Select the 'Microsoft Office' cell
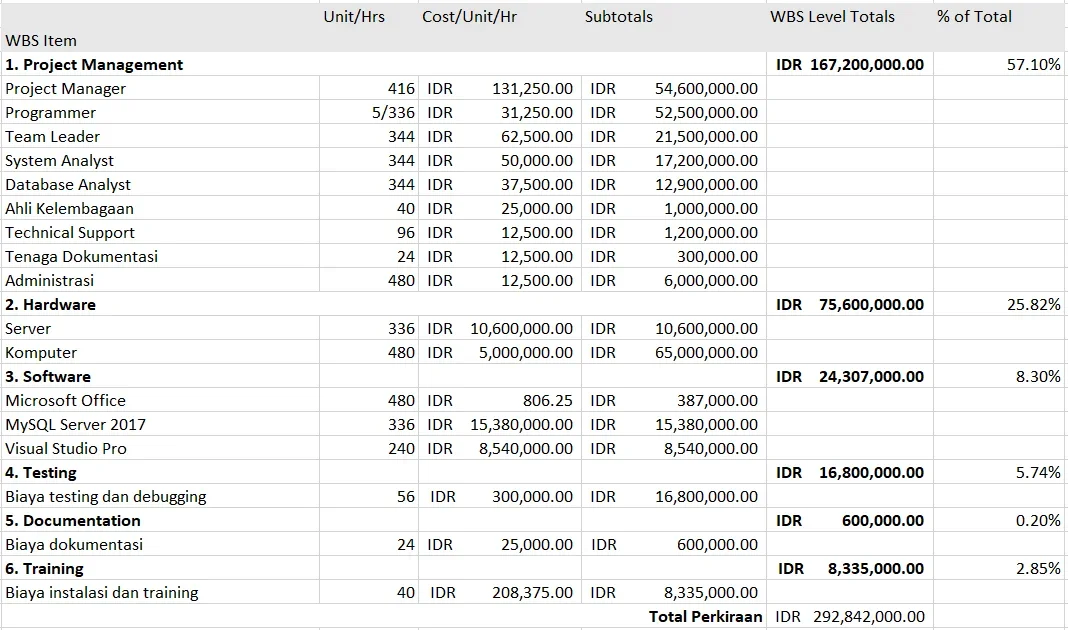1068x630 pixels. click(65, 400)
